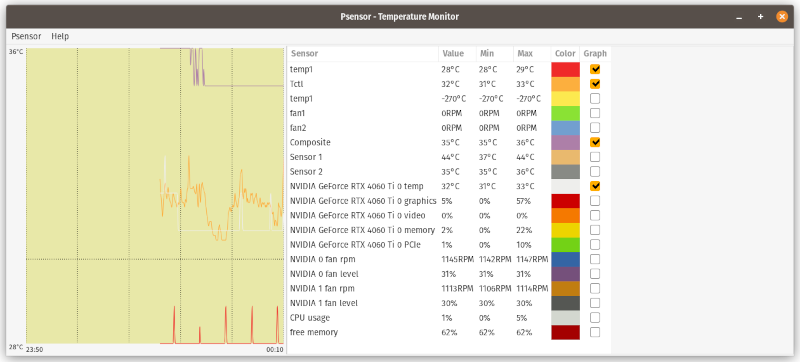800x362 pixels.
Task: Click the 1147RPM max cell
Action: (x=533, y=259)
